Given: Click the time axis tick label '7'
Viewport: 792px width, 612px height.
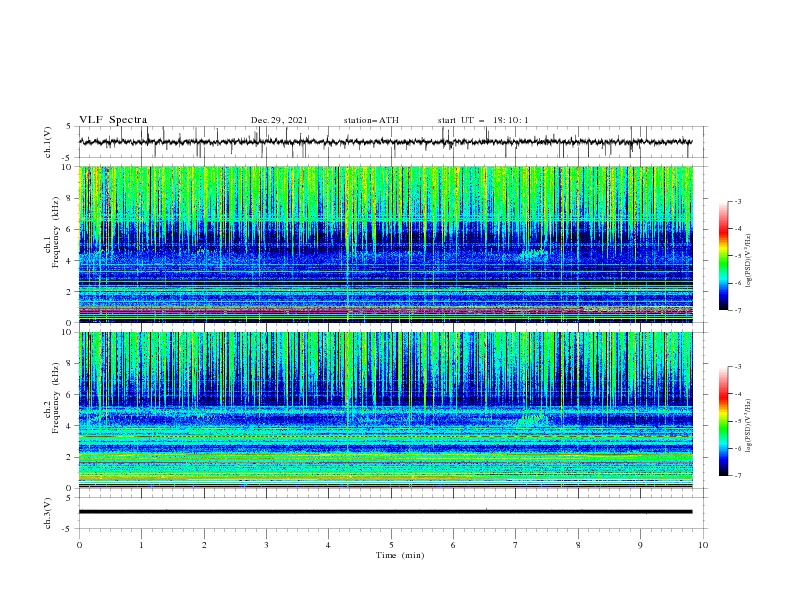Looking at the screenshot, I should point(516,545).
